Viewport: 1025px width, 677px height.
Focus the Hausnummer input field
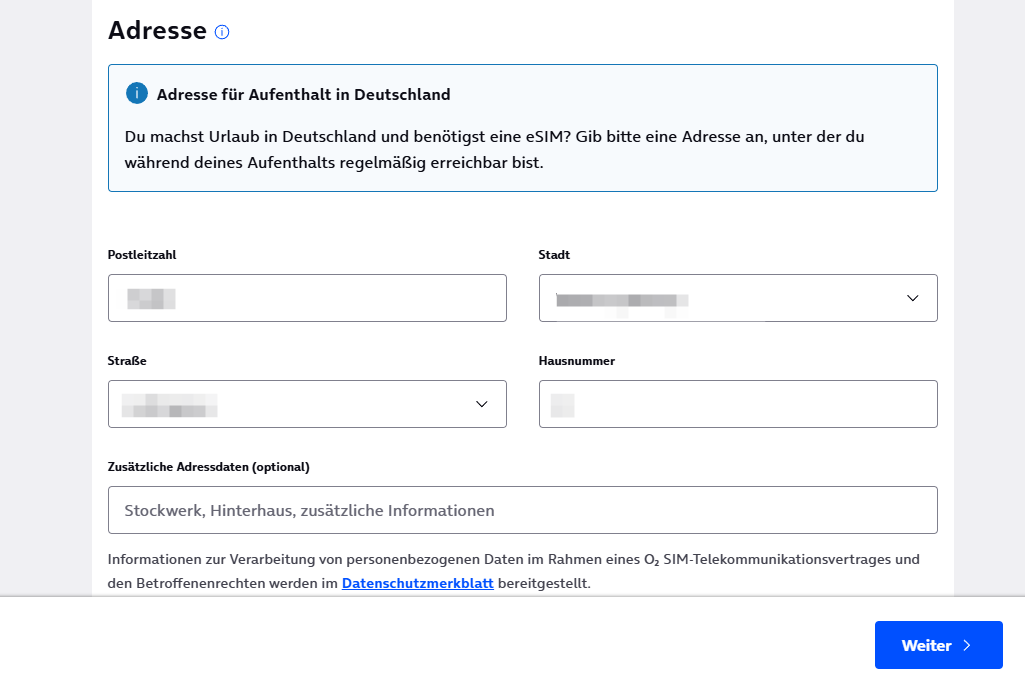pos(738,404)
